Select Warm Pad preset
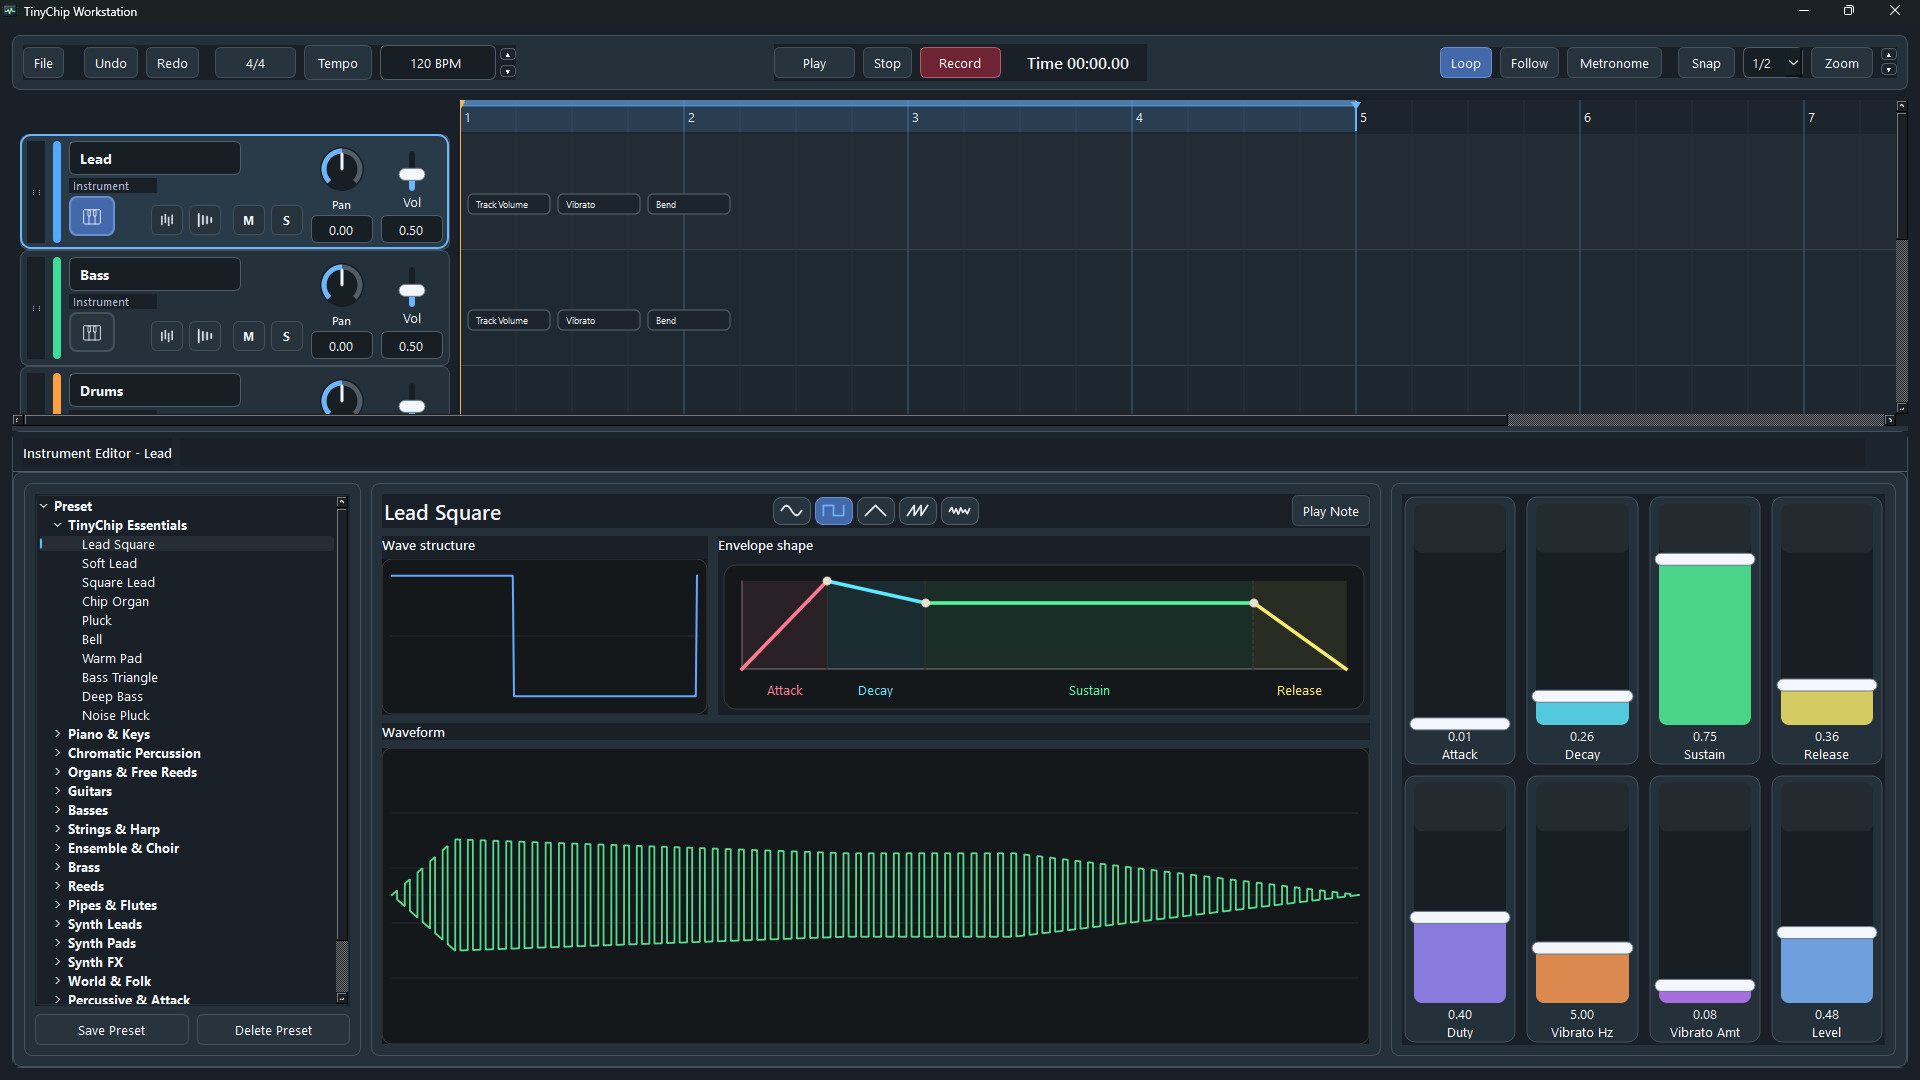This screenshot has width=1920, height=1080. [112, 658]
